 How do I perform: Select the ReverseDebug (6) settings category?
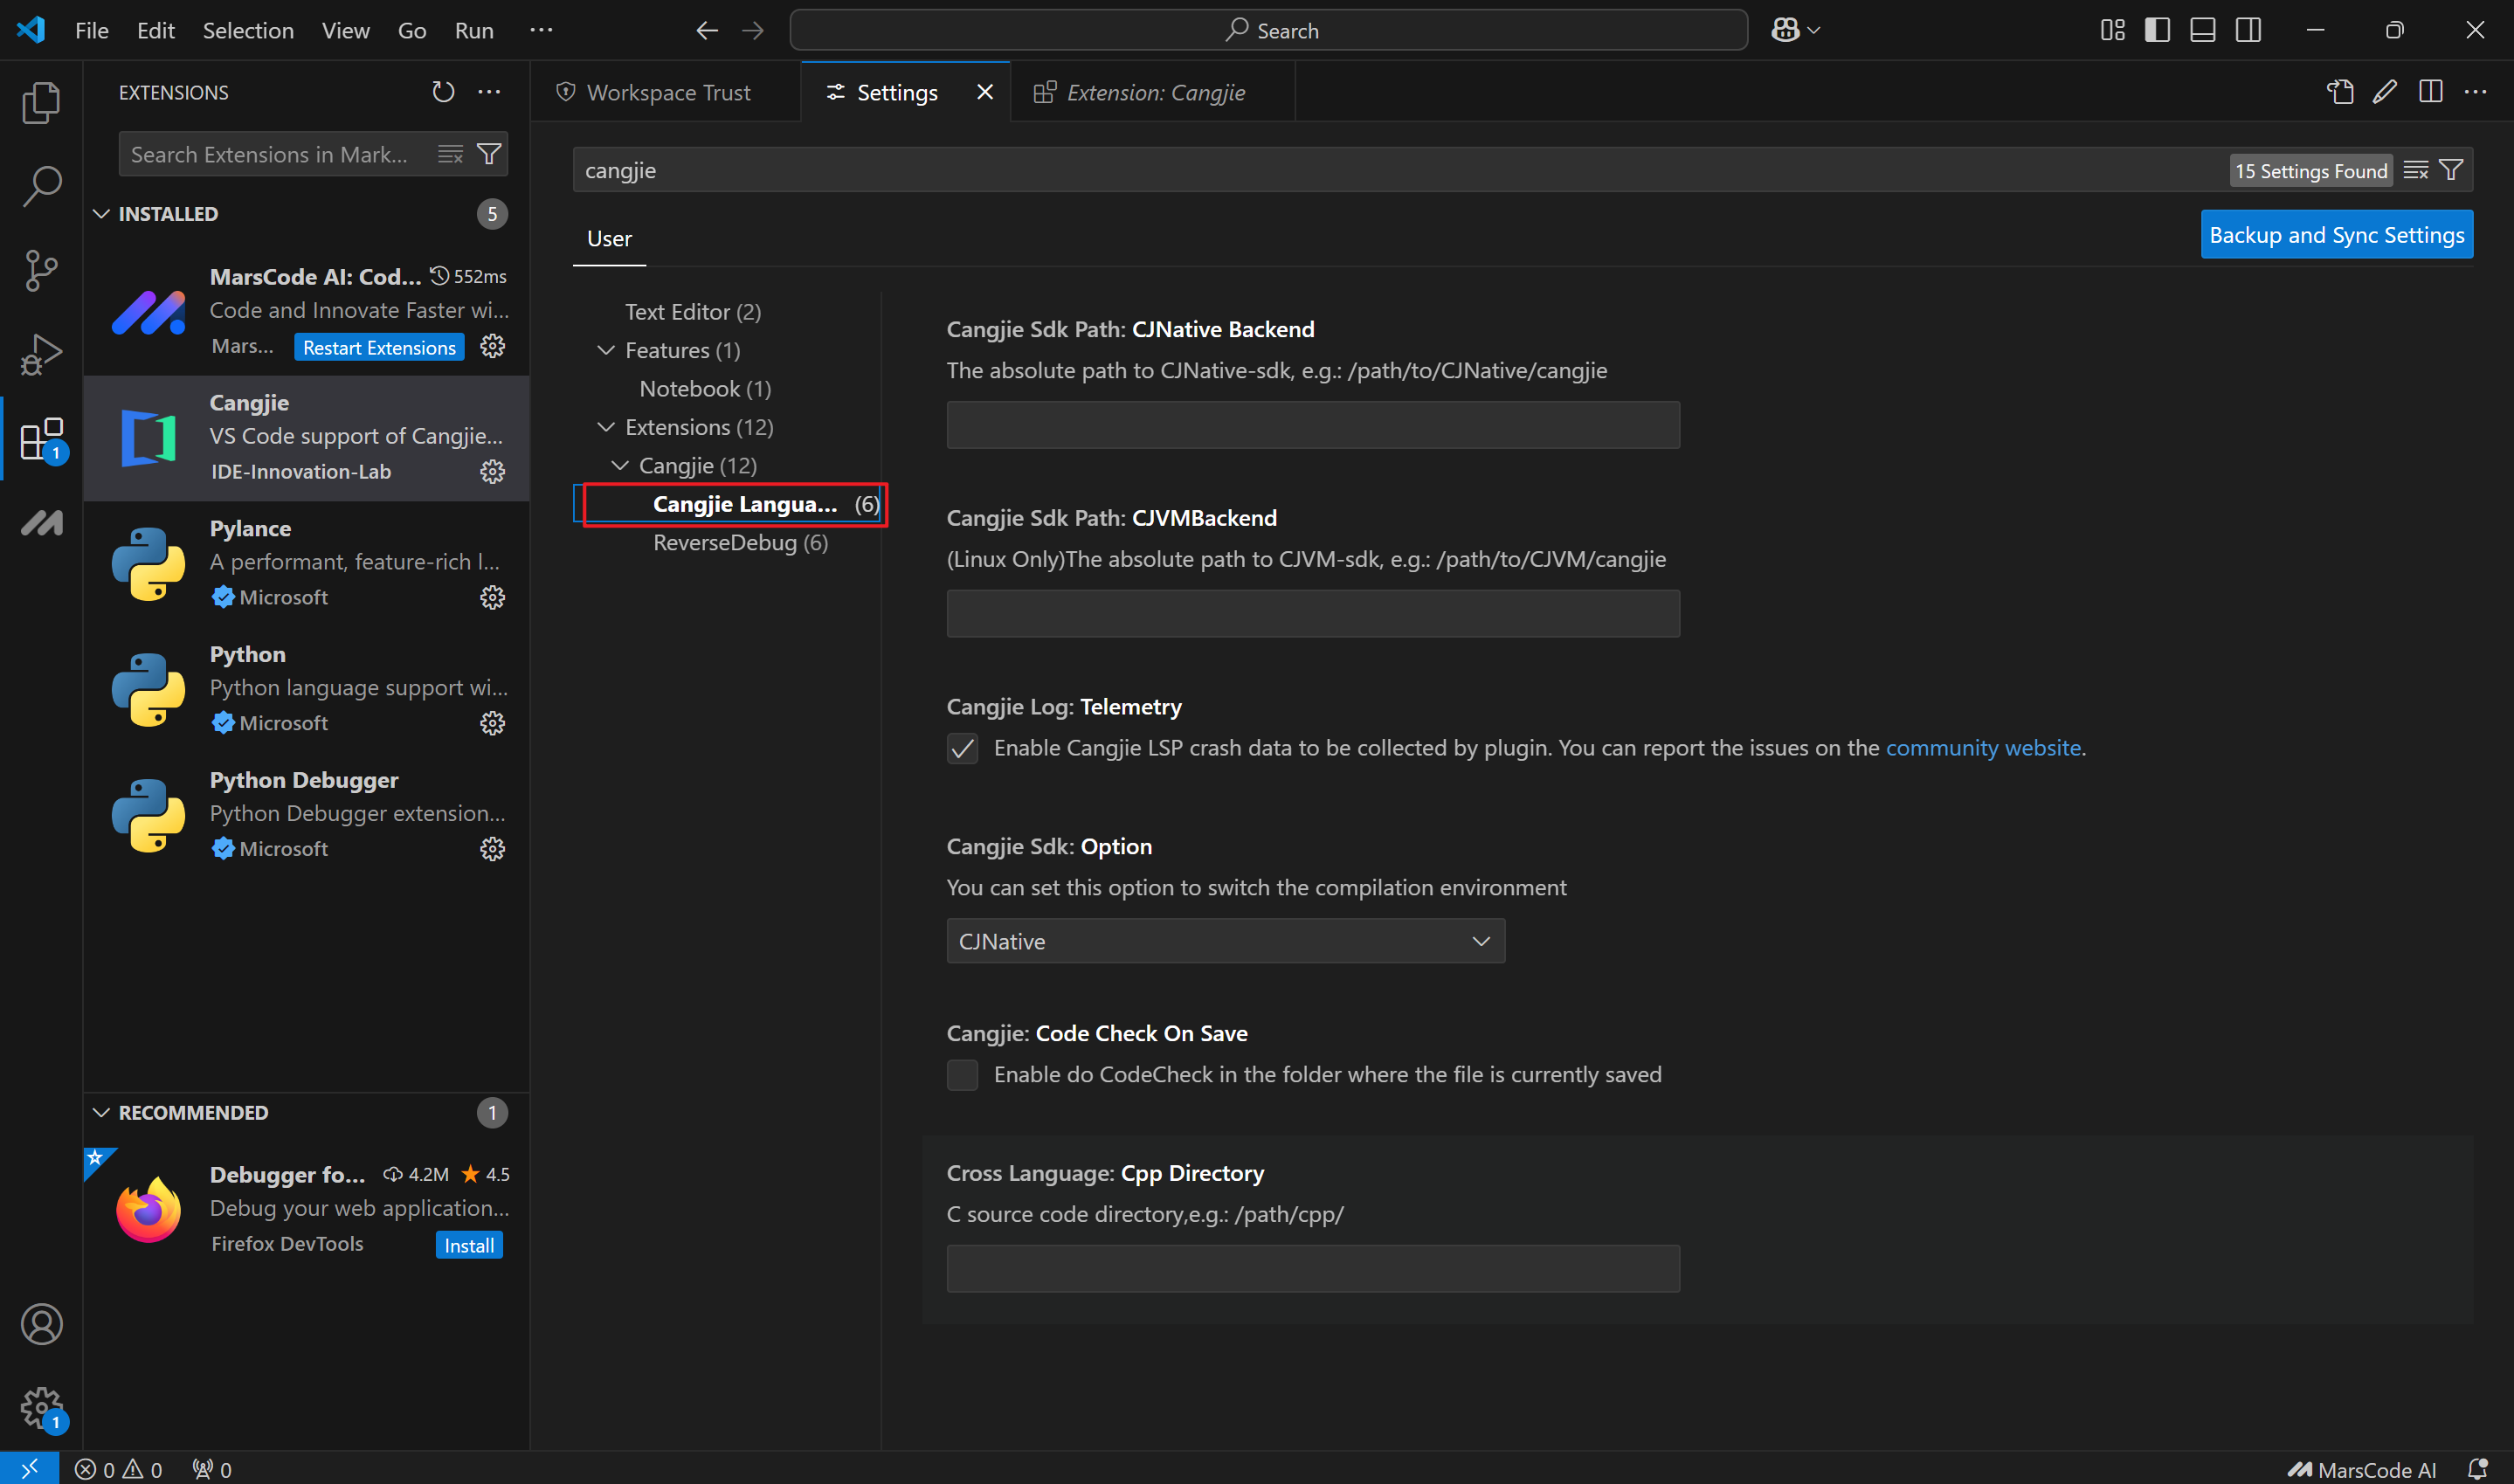pyautogui.click(x=740, y=542)
